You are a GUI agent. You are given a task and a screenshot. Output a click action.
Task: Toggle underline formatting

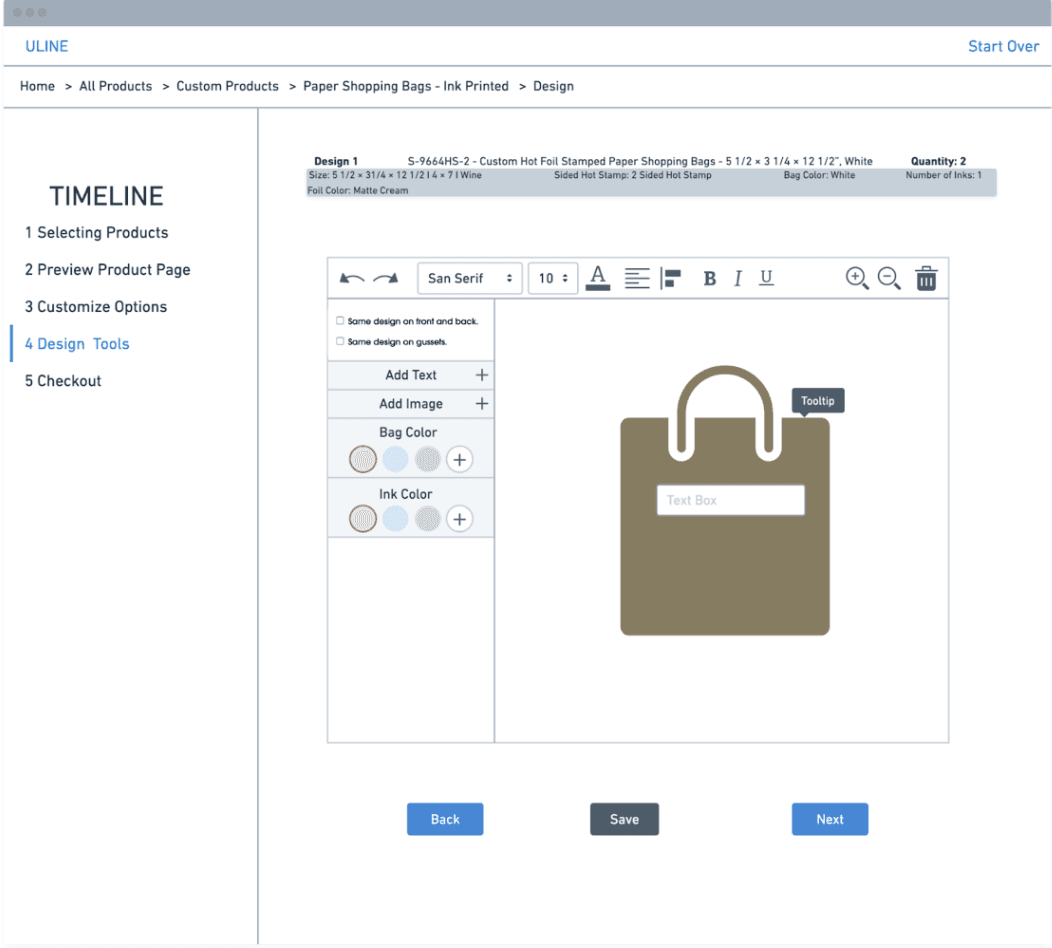click(x=766, y=278)
